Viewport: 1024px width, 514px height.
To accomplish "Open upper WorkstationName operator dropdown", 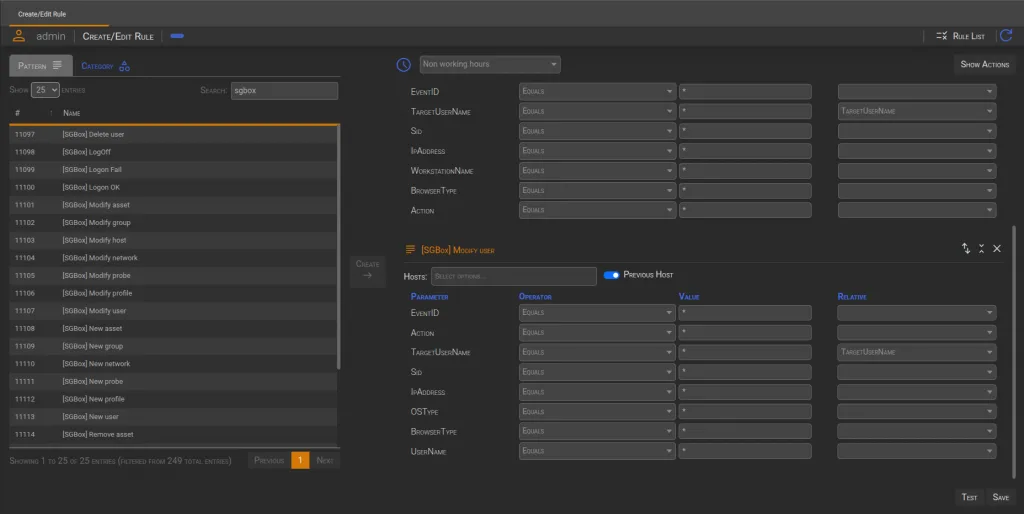I will pyautogui.click(x=597, y=170).
